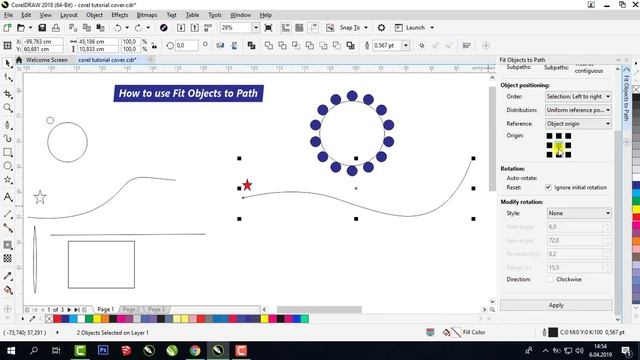Click the Mirror horizontally icon
This screenshot has height=360, width=640.
[220, 45]
